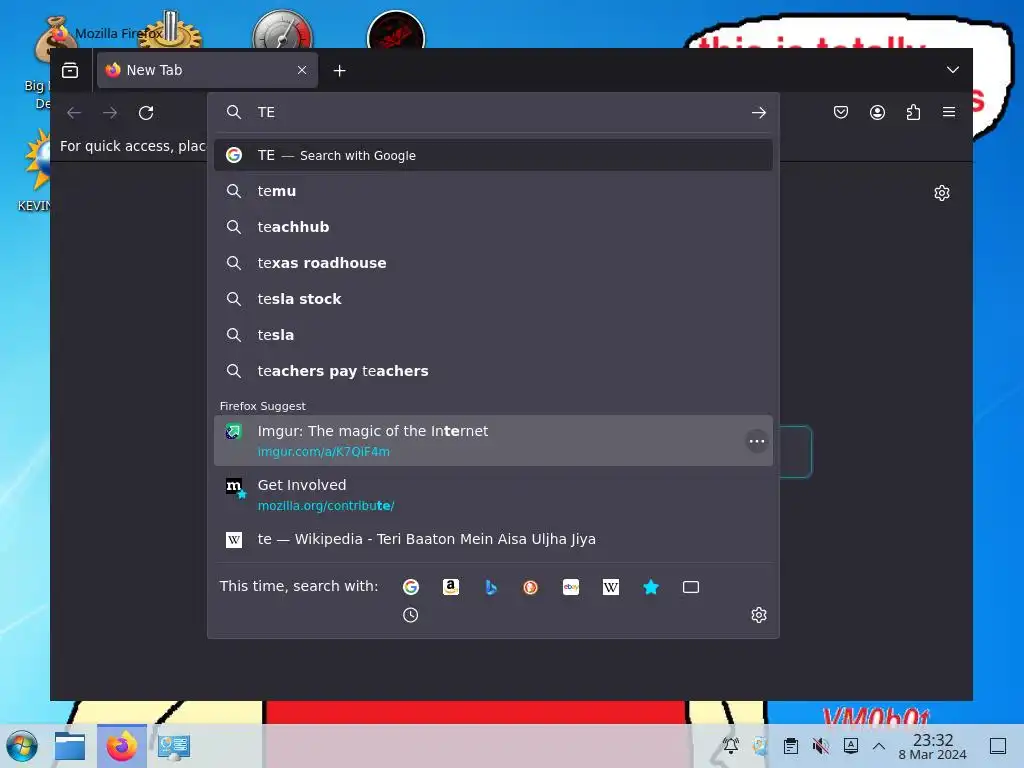The image size is (1024, 768).
Task: Open file manager in taskbar
Action: coord(70,746)
